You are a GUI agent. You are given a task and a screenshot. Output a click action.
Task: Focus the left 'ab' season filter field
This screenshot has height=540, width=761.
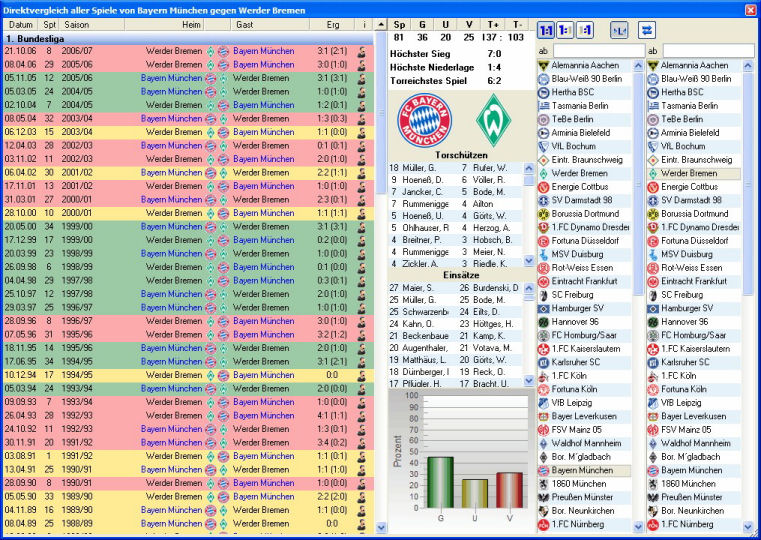click(x=599, y=51)
